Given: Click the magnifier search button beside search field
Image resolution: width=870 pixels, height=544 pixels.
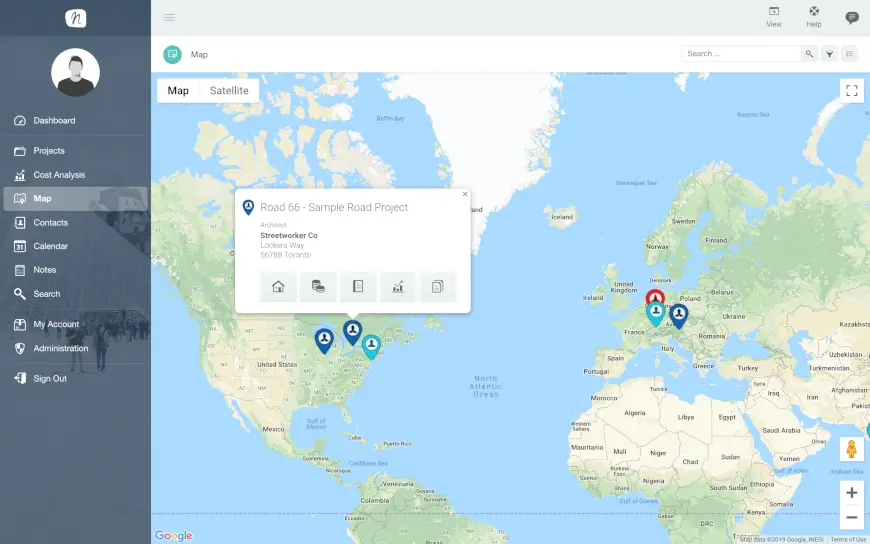Looking at the screenshot, I should tap(810, 54).
